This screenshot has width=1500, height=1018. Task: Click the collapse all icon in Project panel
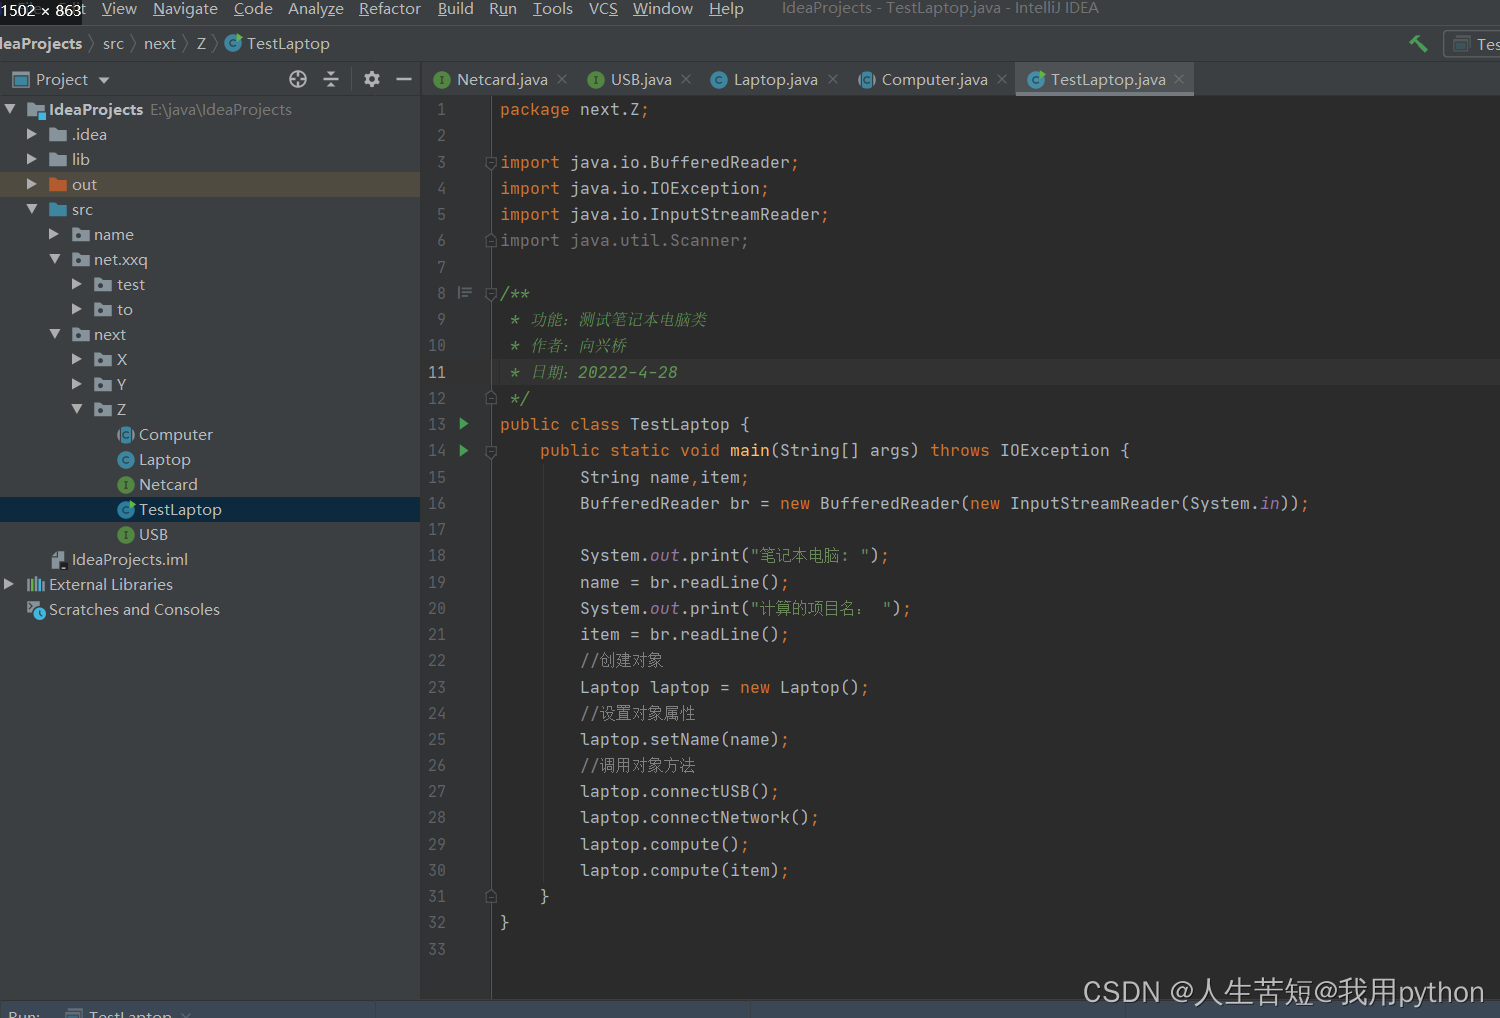point(331,79)
